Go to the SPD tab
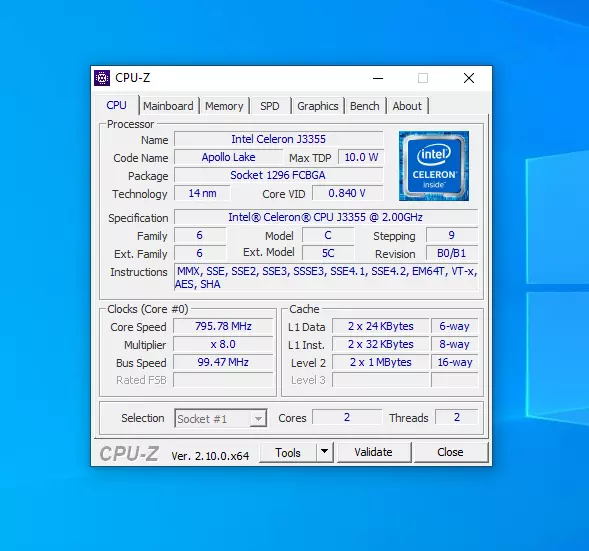The height and width of the screenshot is (551, 589). click(x=270, y=106)
